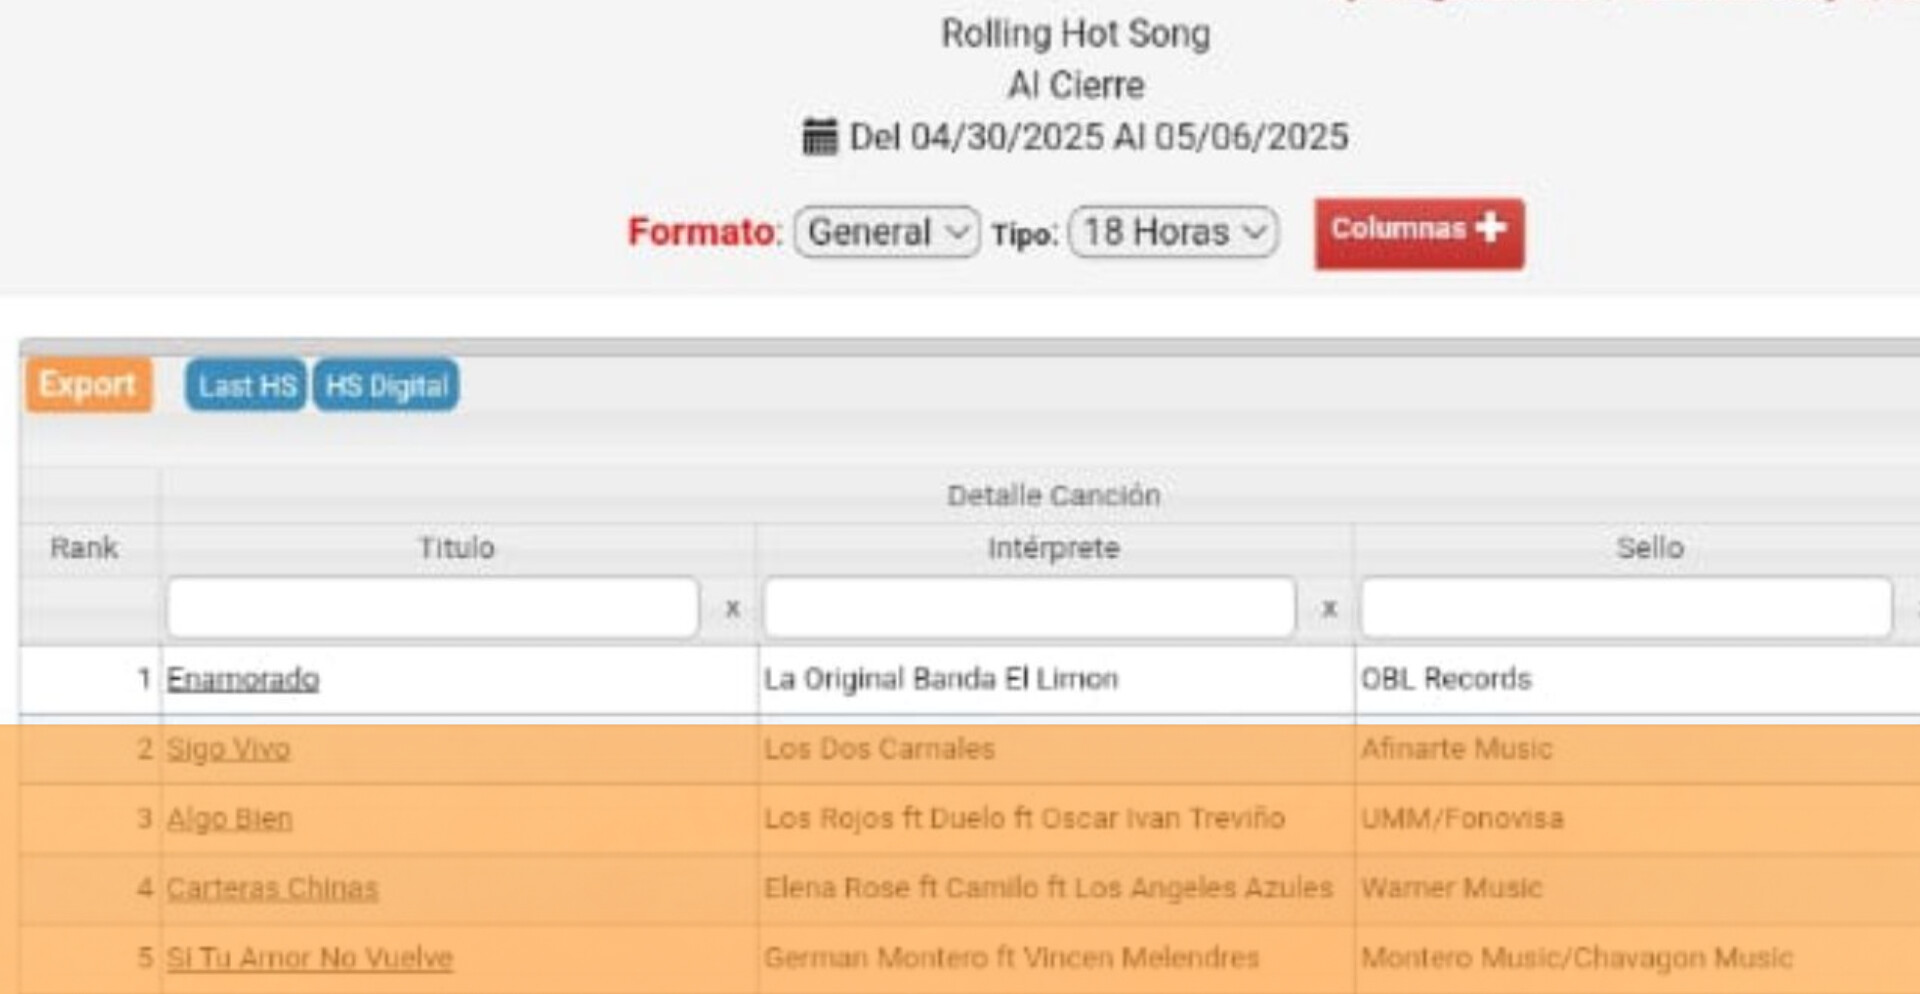Open the Si Tu Amor No Vuelve link
The width and height of the screenshot is (1920, 994).
coord(309,958)
